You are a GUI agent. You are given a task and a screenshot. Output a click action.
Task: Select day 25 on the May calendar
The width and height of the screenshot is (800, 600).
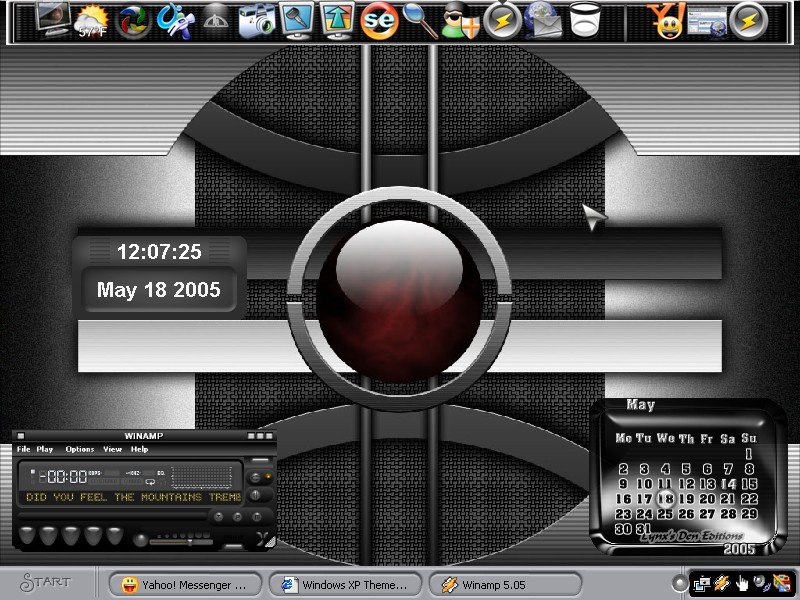[x=665, y=514]
